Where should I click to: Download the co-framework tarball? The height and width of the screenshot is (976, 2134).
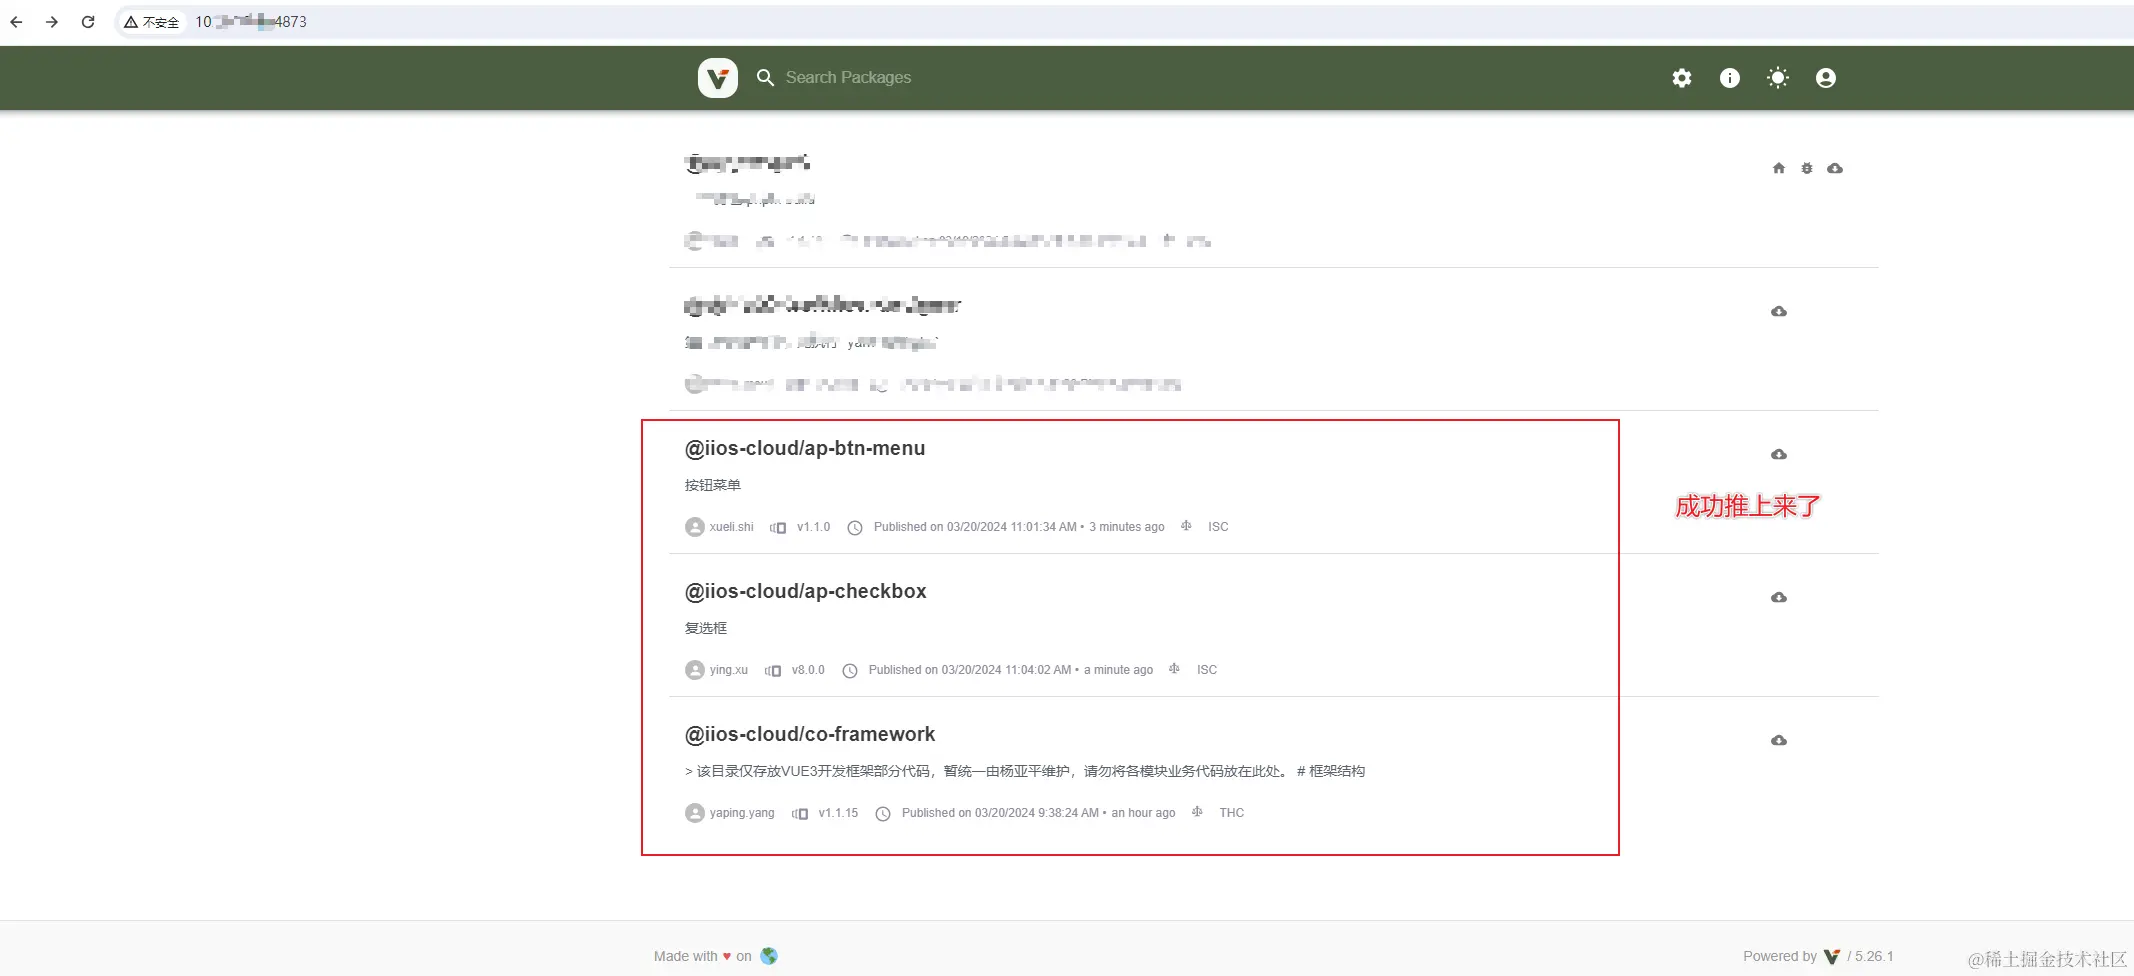1779,740
